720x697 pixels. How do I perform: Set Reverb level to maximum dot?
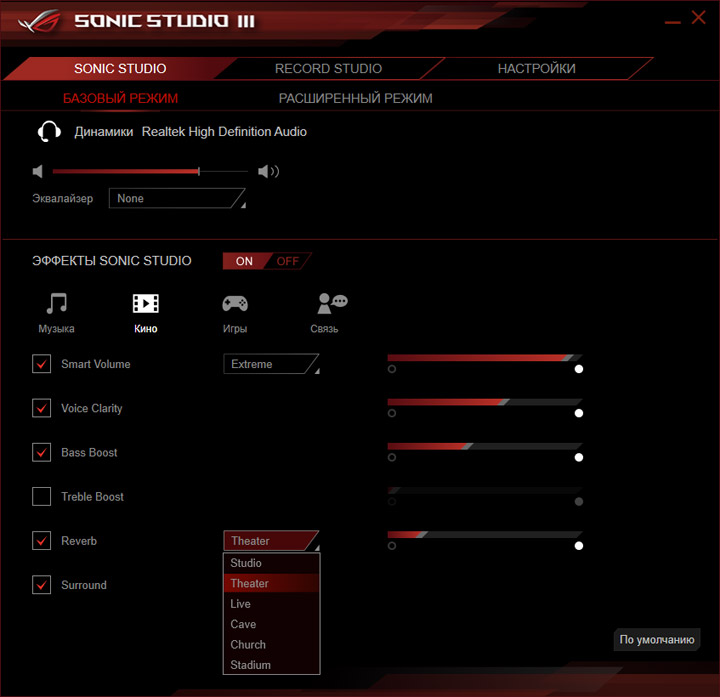579,546
